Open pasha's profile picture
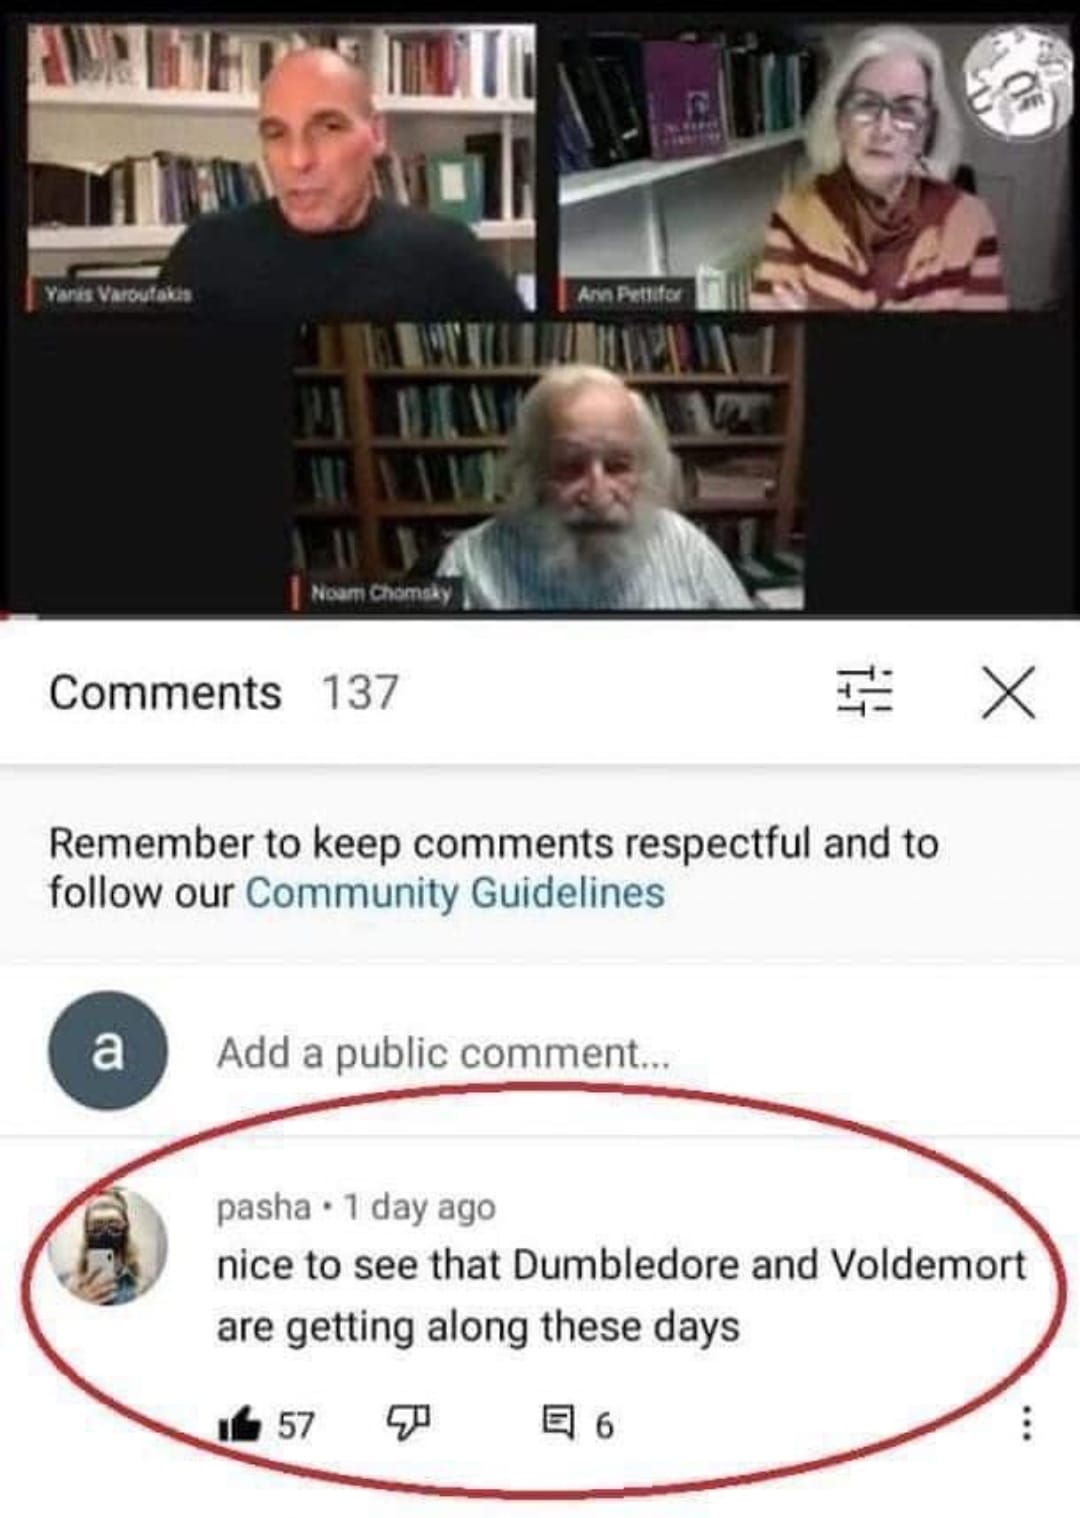 tap(108, 1246)
